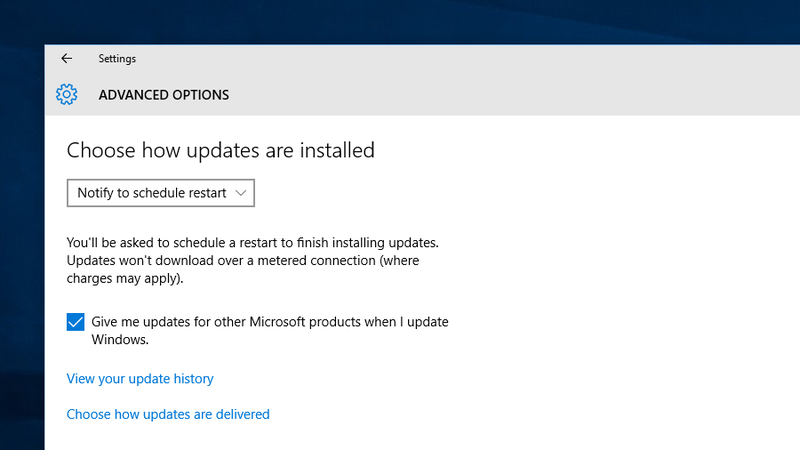Click the desktop background above the Settings window
The image size is (800, 450).
(x=400, y=21)
